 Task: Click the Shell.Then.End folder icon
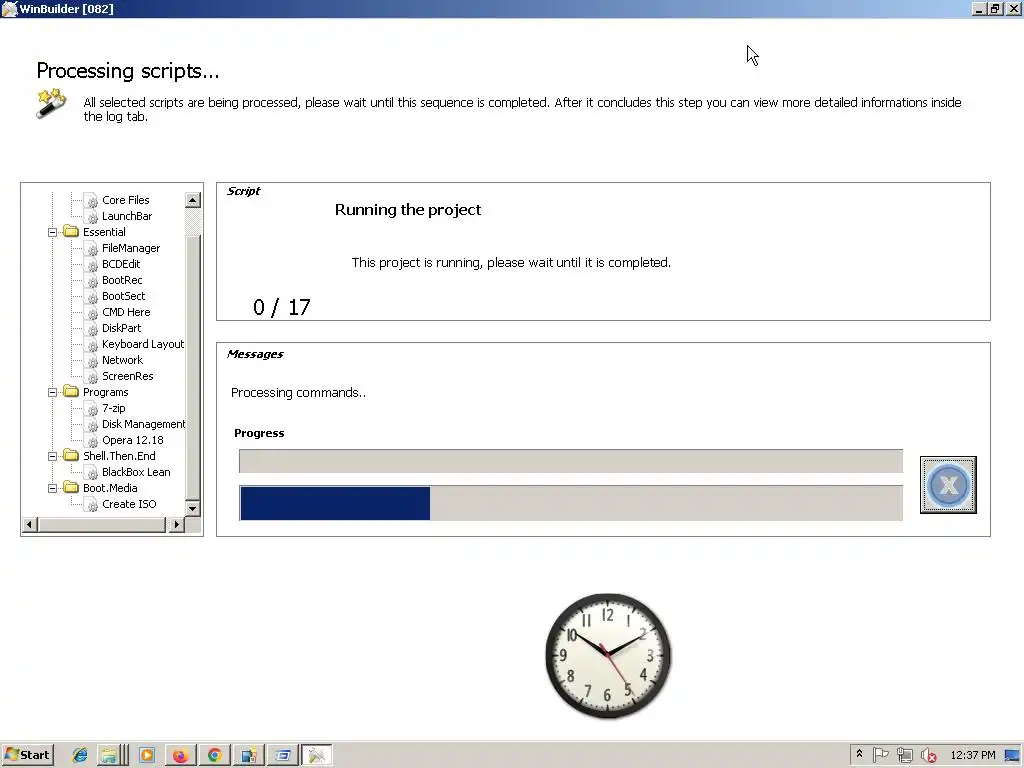[71, 456]
